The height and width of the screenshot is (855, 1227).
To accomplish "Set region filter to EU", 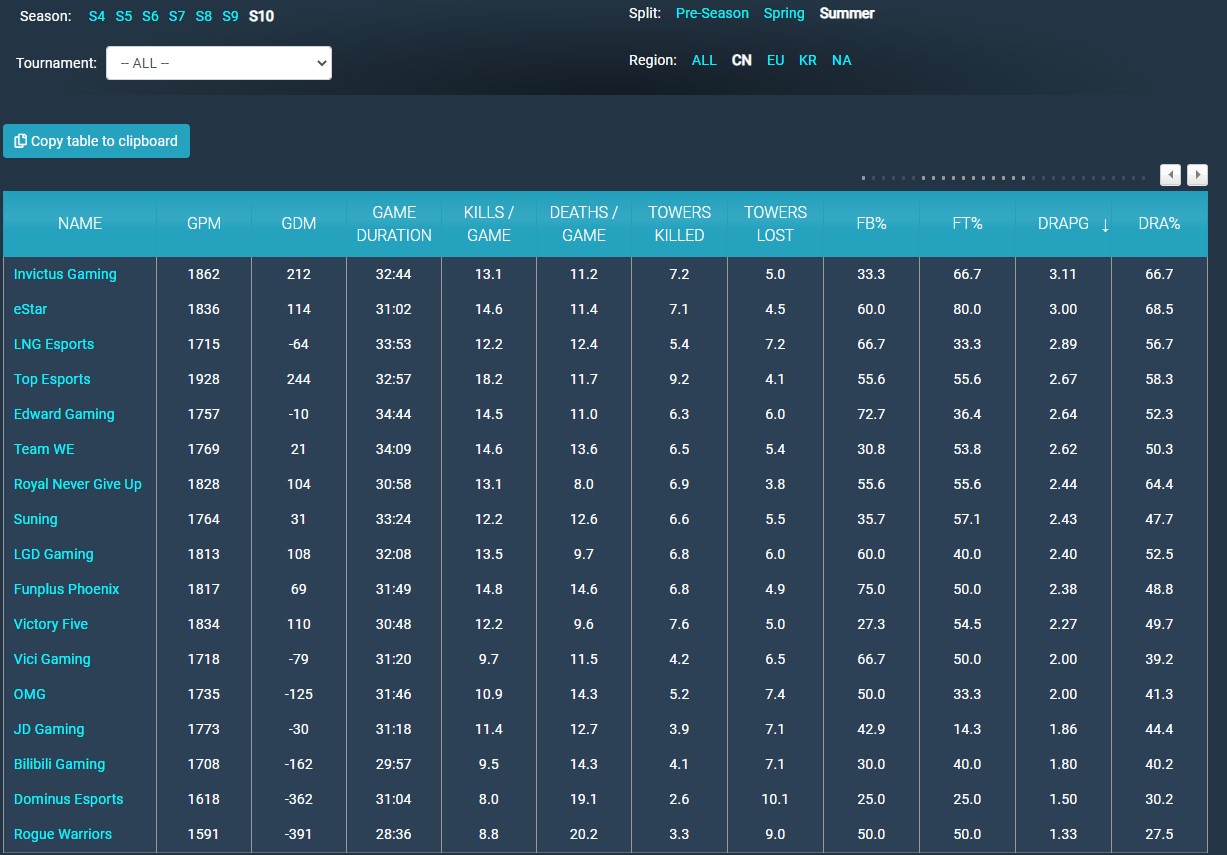I will point(775,60).
